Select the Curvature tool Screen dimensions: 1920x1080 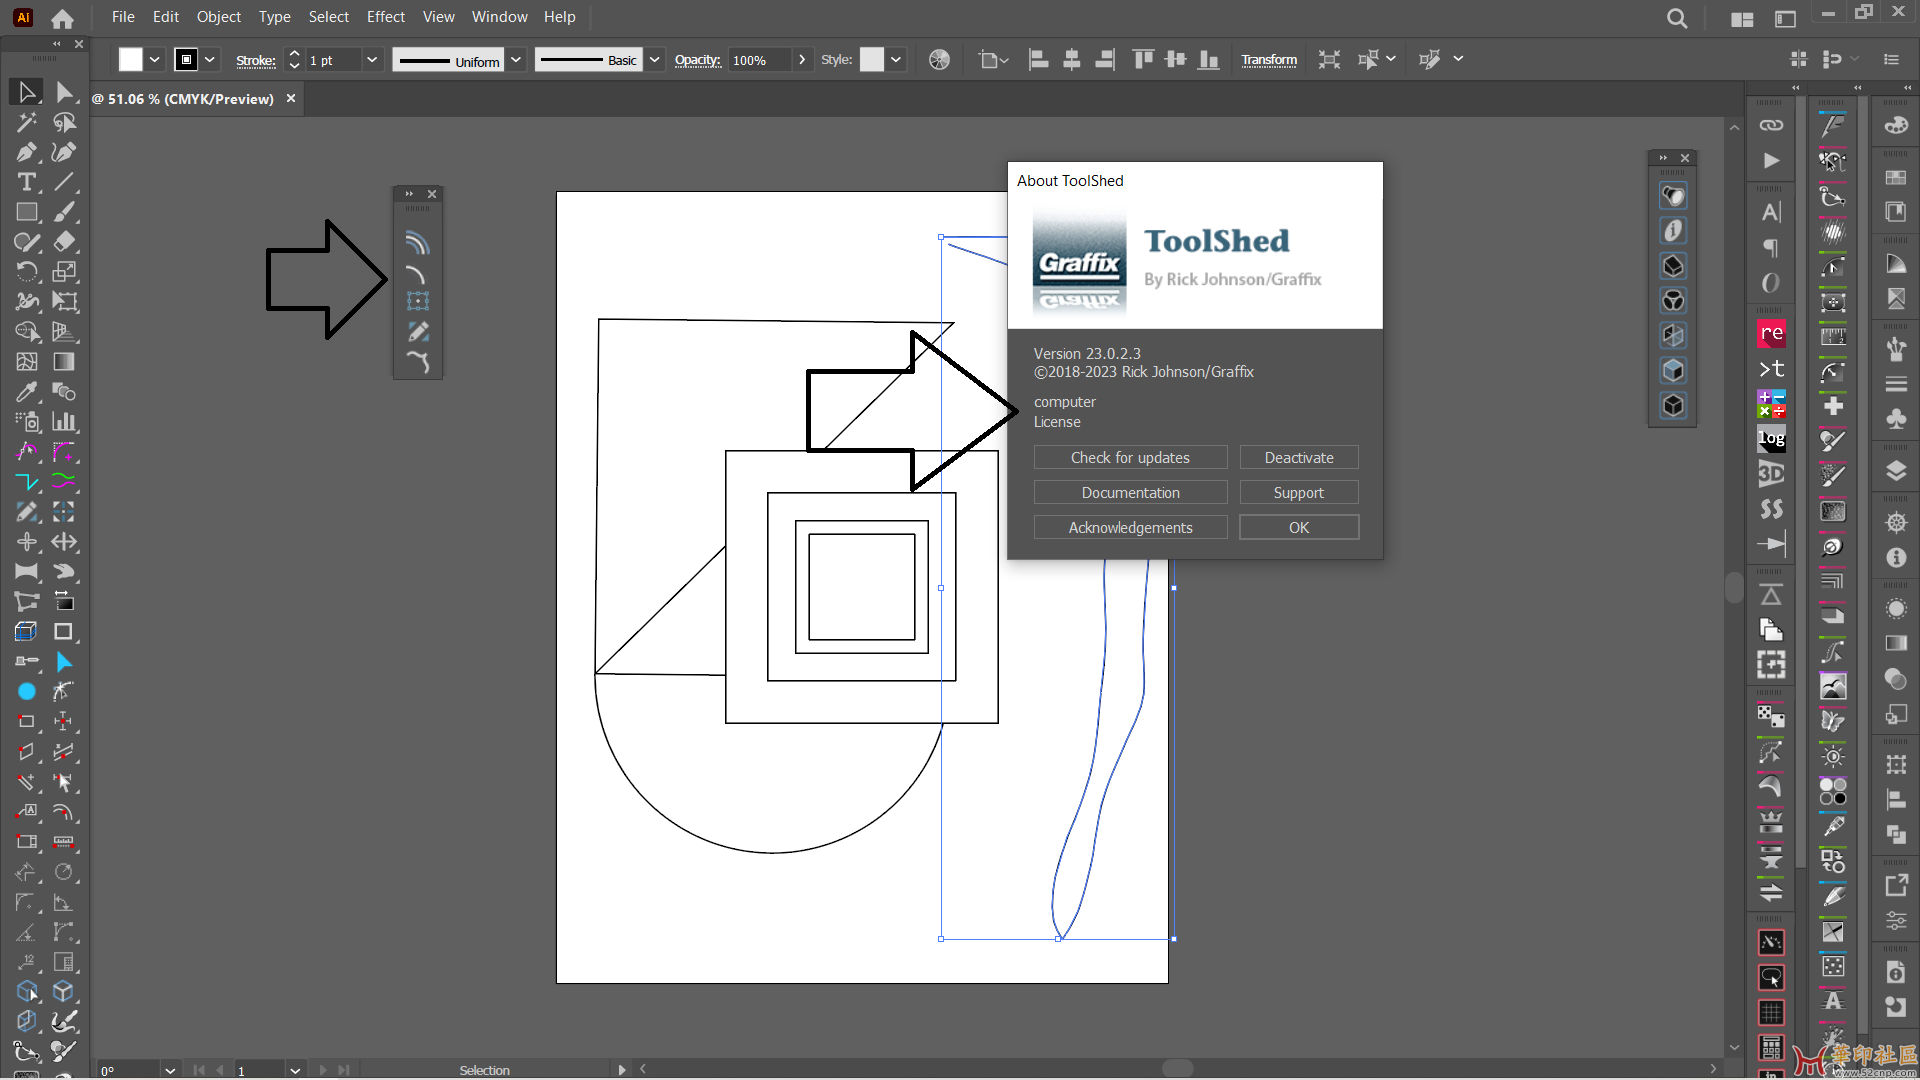point(64,152)
